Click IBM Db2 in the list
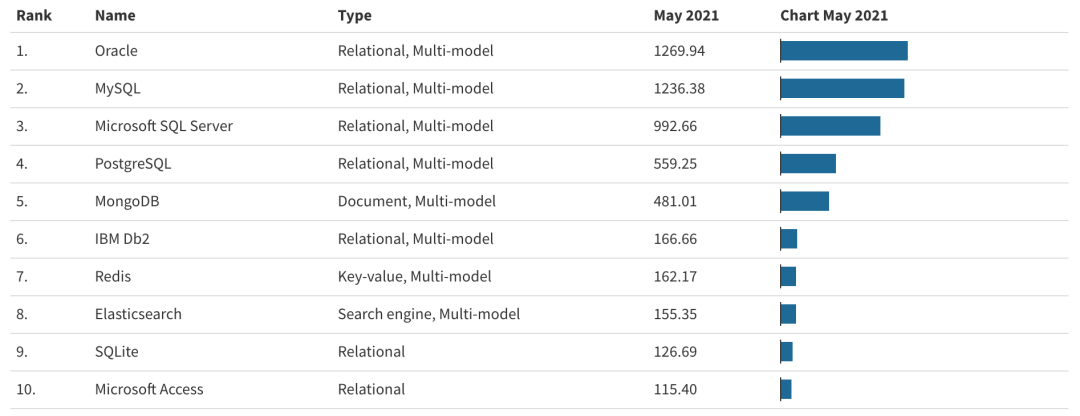This screenshot has width=1080, height=416. pyautogui.click(x=121, y=239)
